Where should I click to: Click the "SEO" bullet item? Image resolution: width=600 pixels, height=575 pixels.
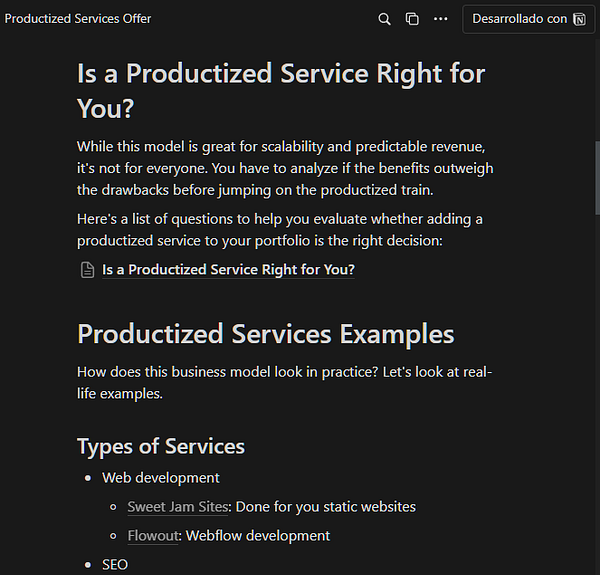(115, 565)
